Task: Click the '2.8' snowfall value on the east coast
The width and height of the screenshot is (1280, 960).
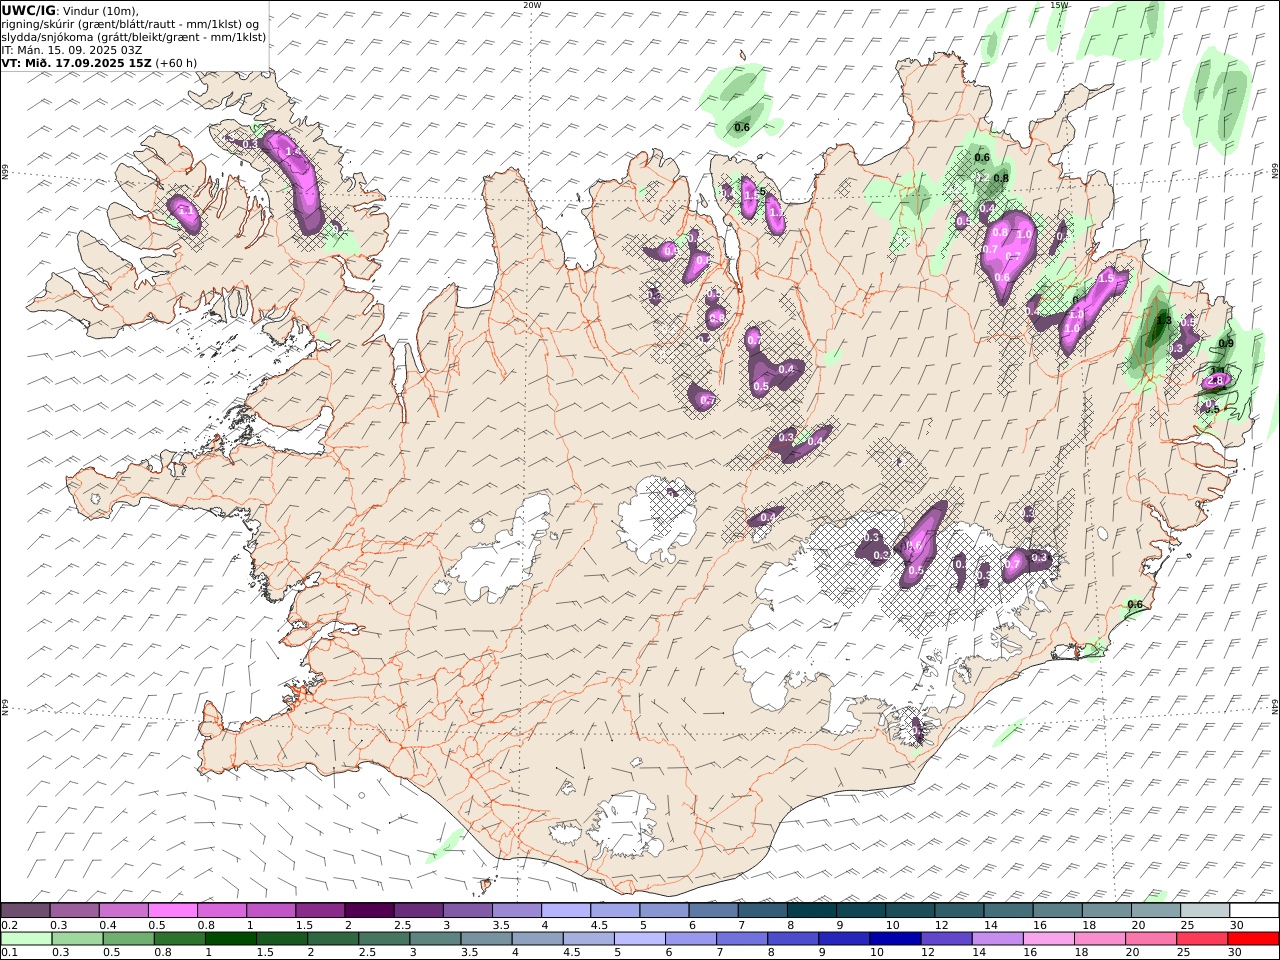Action: pos(1216,381)
